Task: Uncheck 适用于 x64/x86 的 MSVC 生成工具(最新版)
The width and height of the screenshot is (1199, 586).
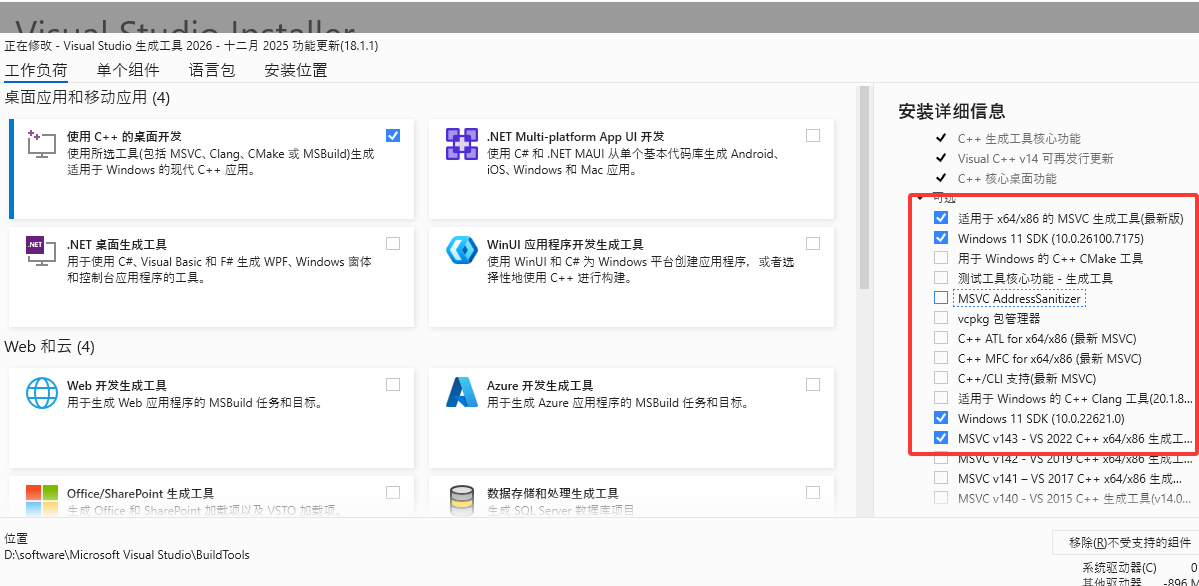Action: [941, 218]
